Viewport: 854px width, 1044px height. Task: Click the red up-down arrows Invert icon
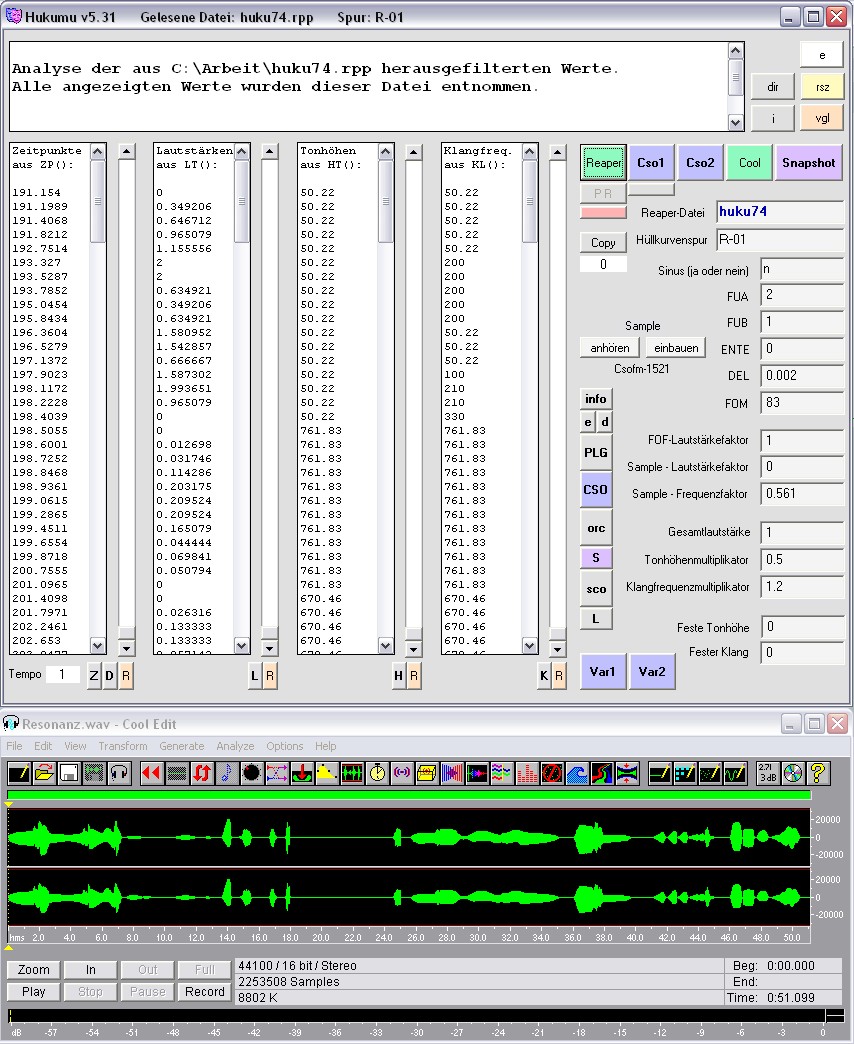(202, 773)
